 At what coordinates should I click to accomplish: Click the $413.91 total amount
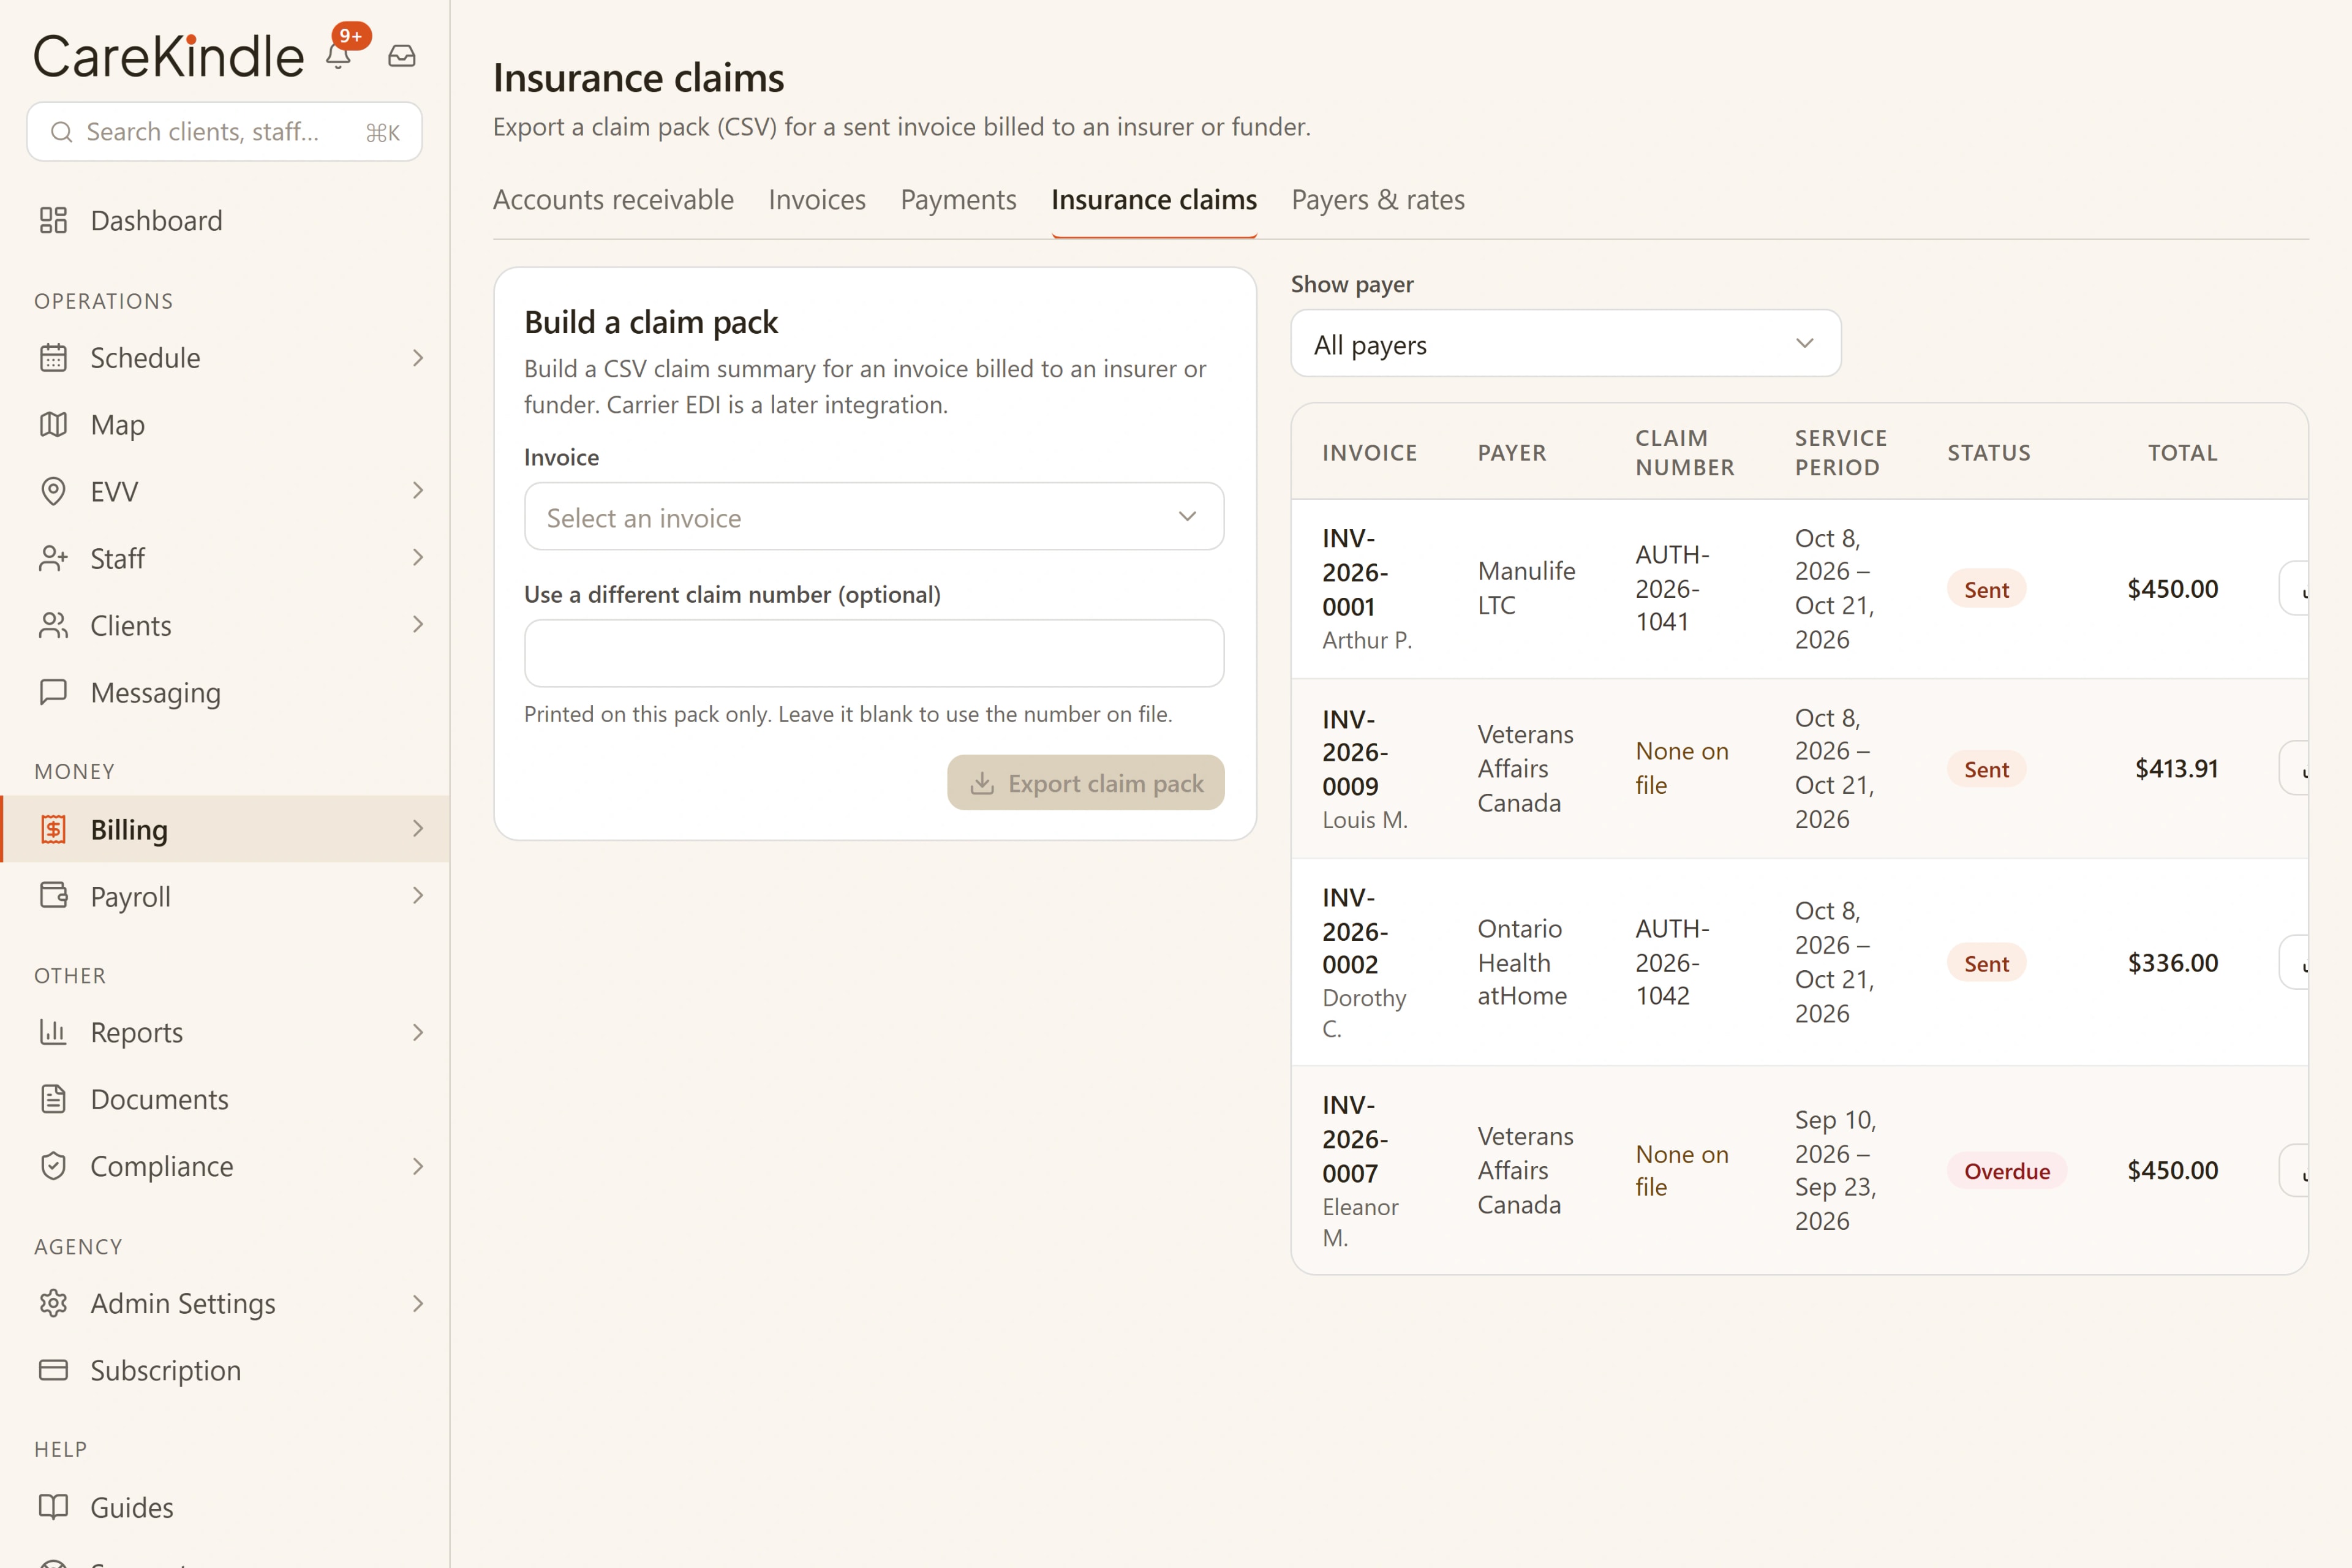click(2176, 768)
